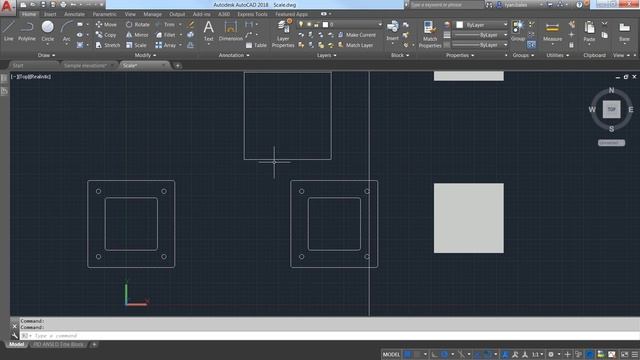
Task: Click ViewCube TOP face
Action: tap(611, 109)
